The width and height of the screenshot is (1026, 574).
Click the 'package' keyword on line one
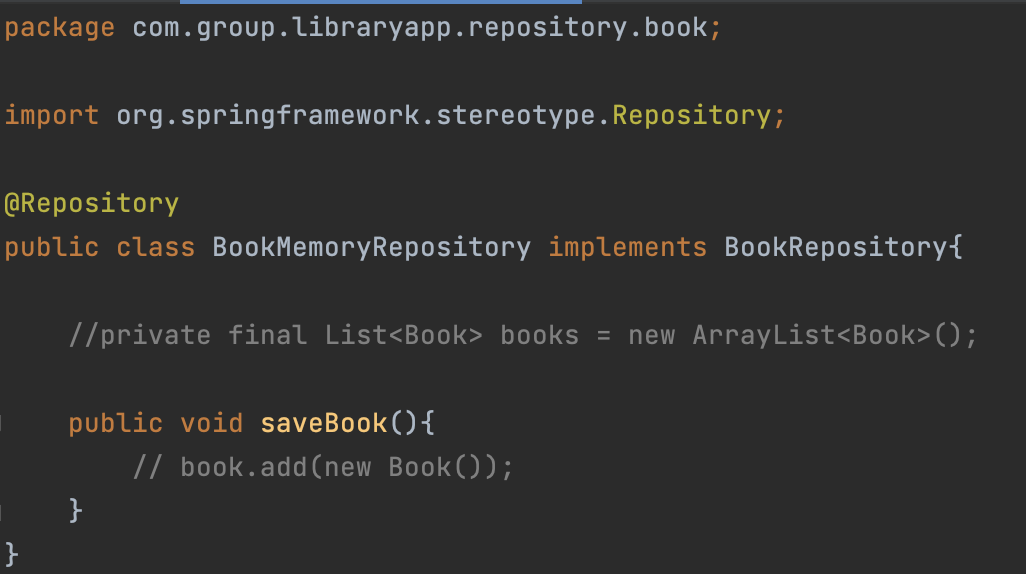click(x=60, y=28)
